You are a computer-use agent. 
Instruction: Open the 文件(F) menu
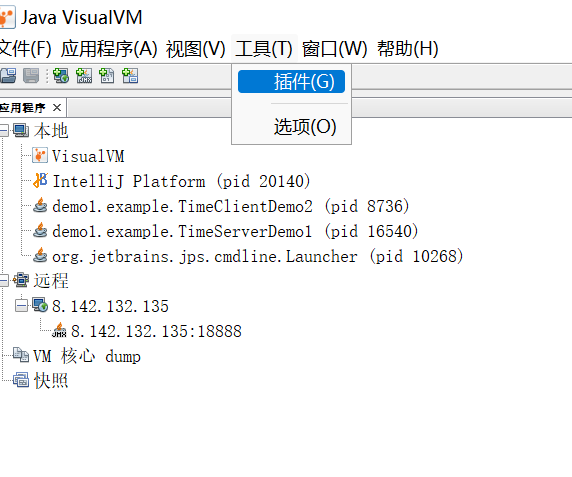point(25,49)
